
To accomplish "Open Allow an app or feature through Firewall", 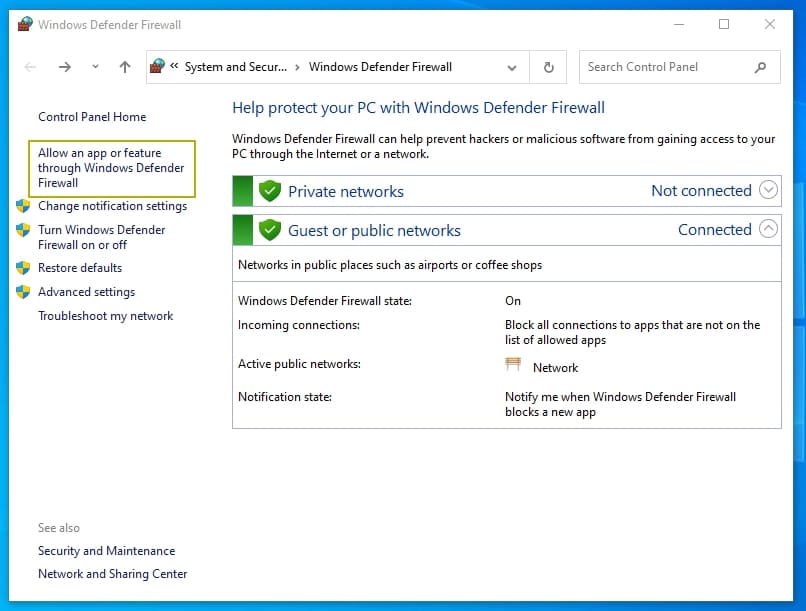I will (x=111, y=168).
